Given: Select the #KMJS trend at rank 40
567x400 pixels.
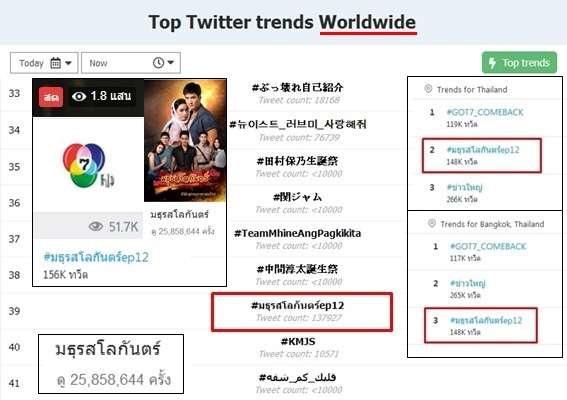Looking at the screenshot, I should pyautogui.click(x=298, y=341).
